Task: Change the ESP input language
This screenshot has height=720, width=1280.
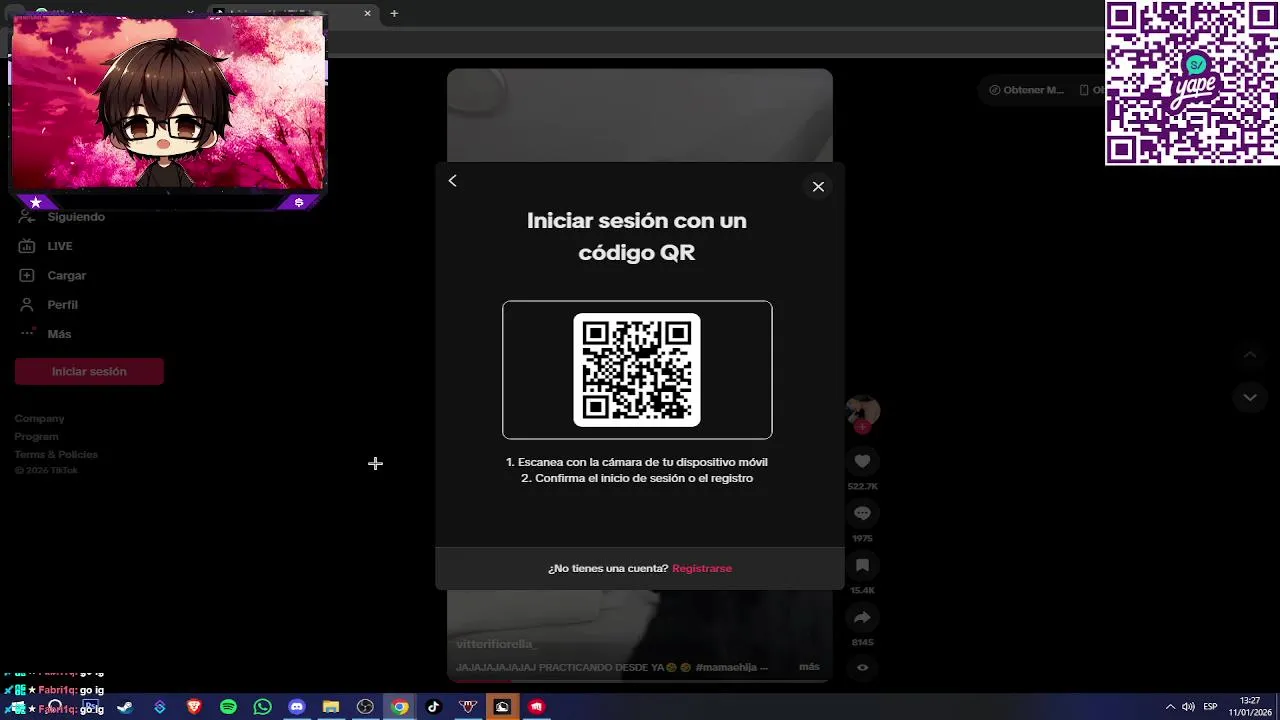Action: pyautogui.click(x=1210, y=707)
